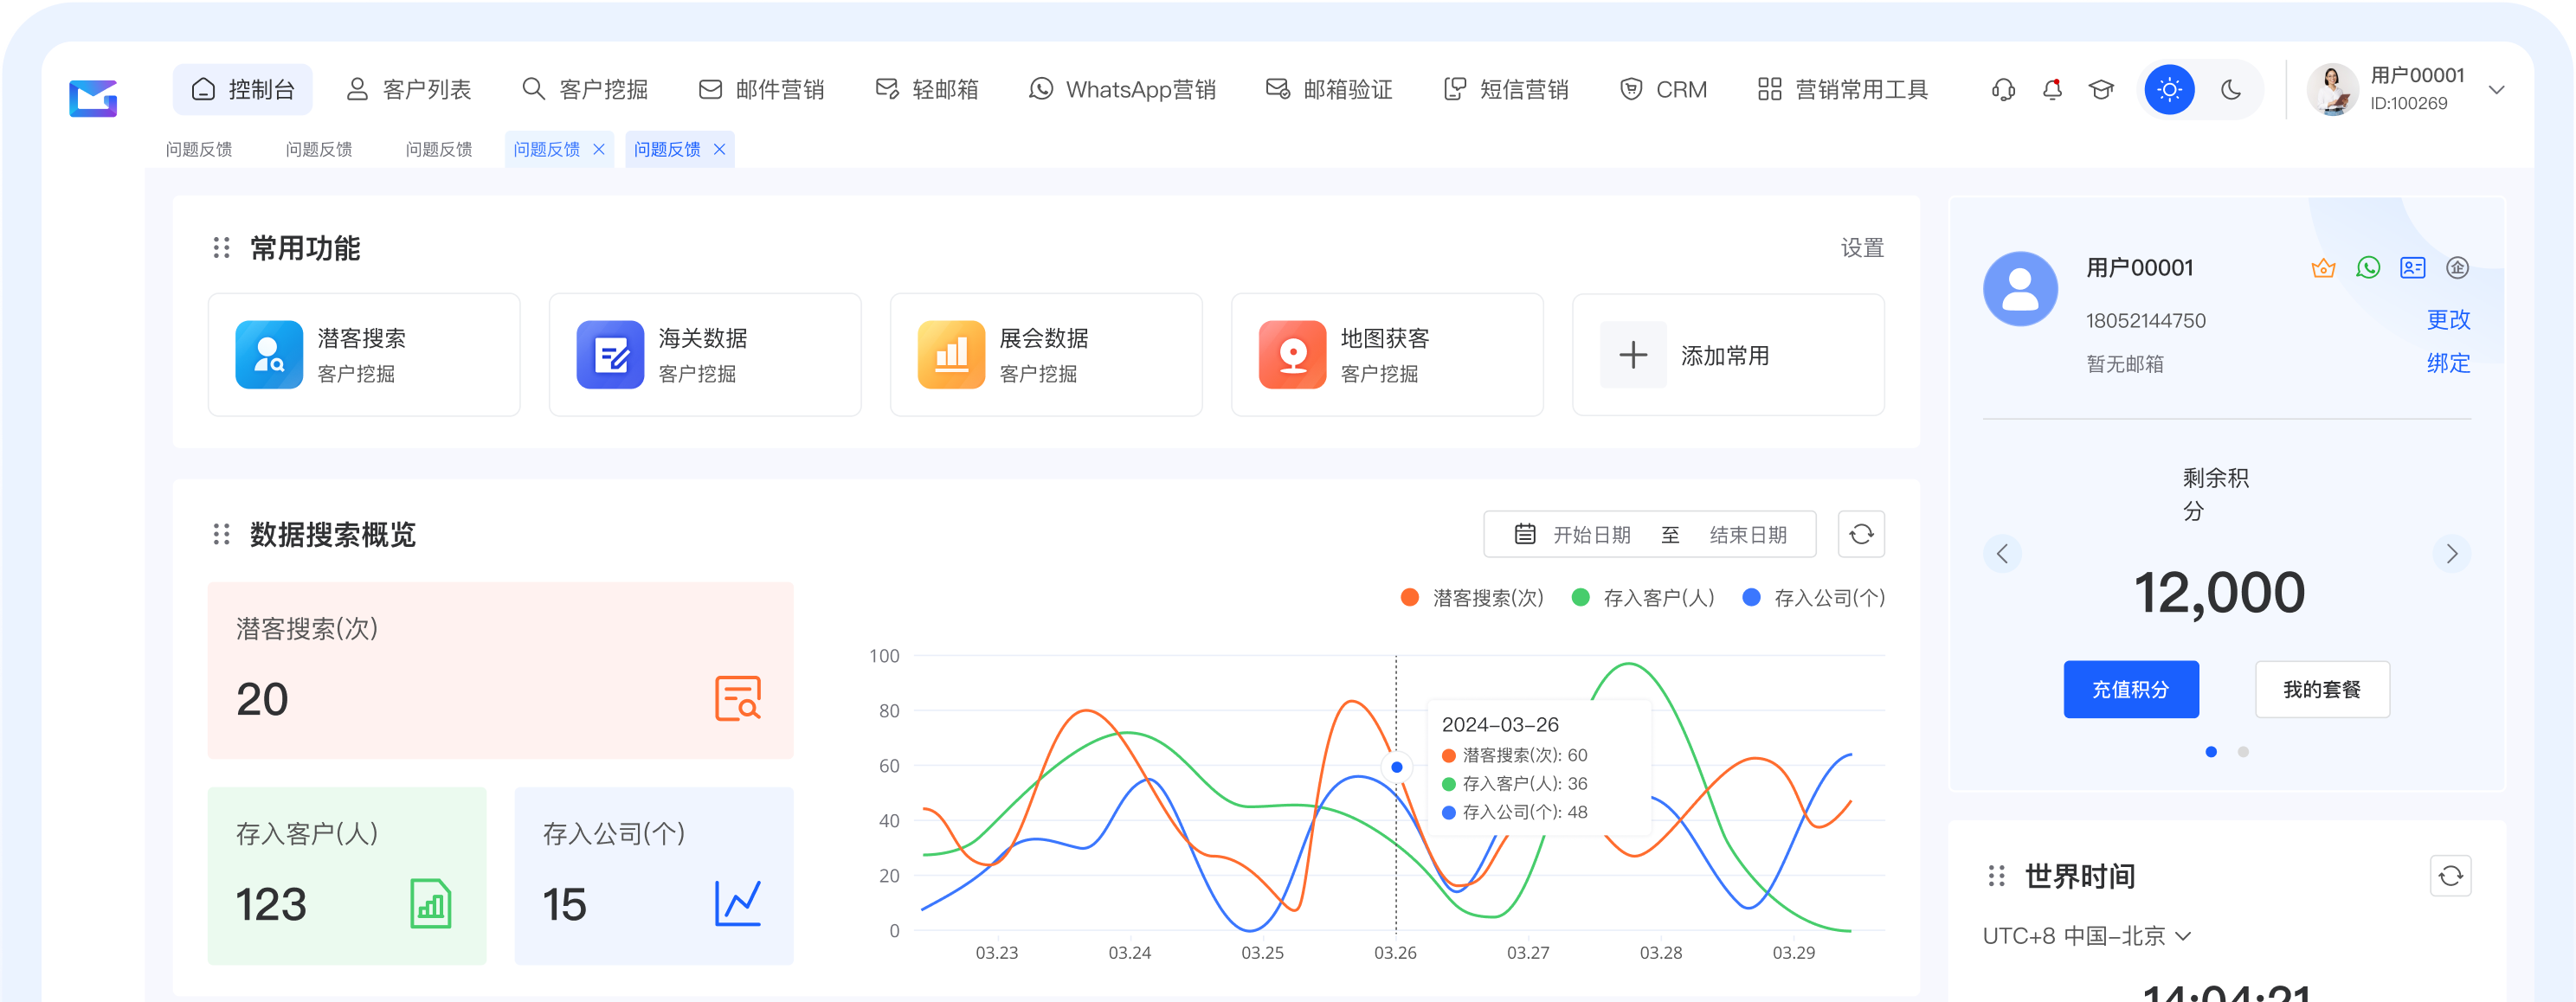This screenshot has width=2576, height=1002.
Task: Switch to dark mode moon button
Action: 2231,90
